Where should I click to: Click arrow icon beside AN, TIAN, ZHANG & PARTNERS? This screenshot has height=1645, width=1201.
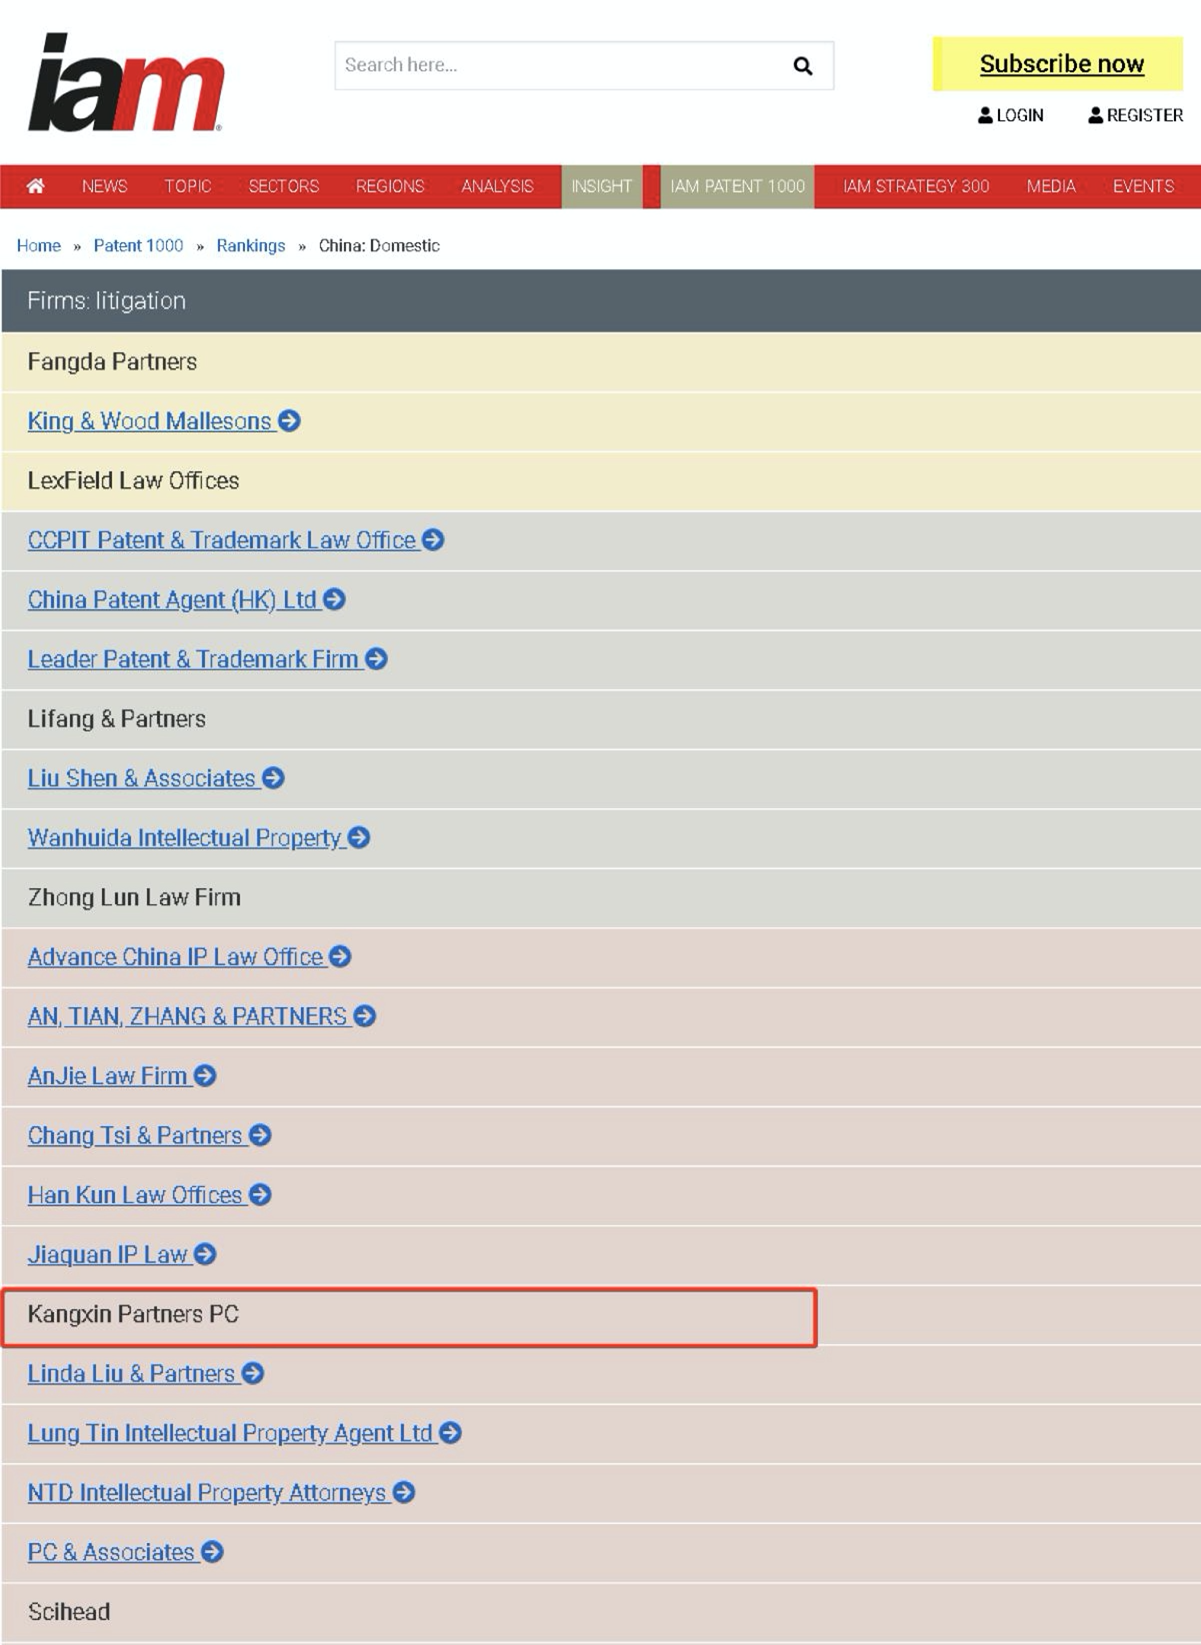(365, 1016)
